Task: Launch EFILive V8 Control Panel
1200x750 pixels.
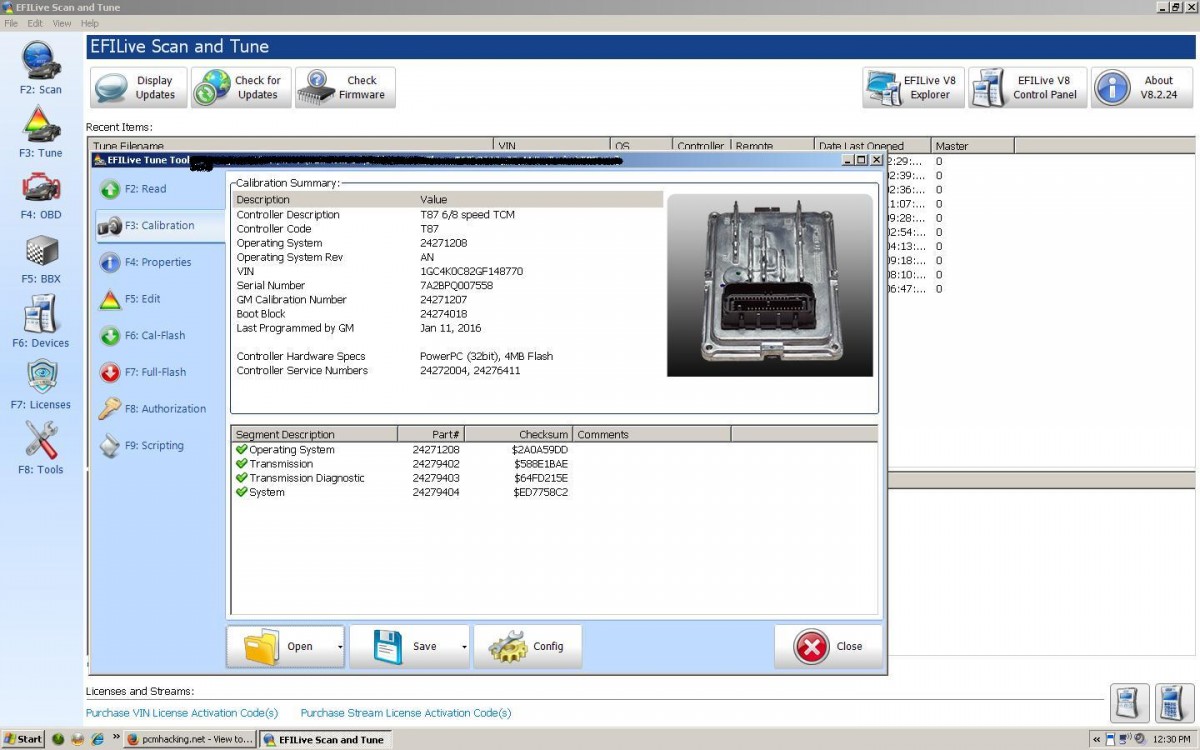Action: coord(1028,88)
